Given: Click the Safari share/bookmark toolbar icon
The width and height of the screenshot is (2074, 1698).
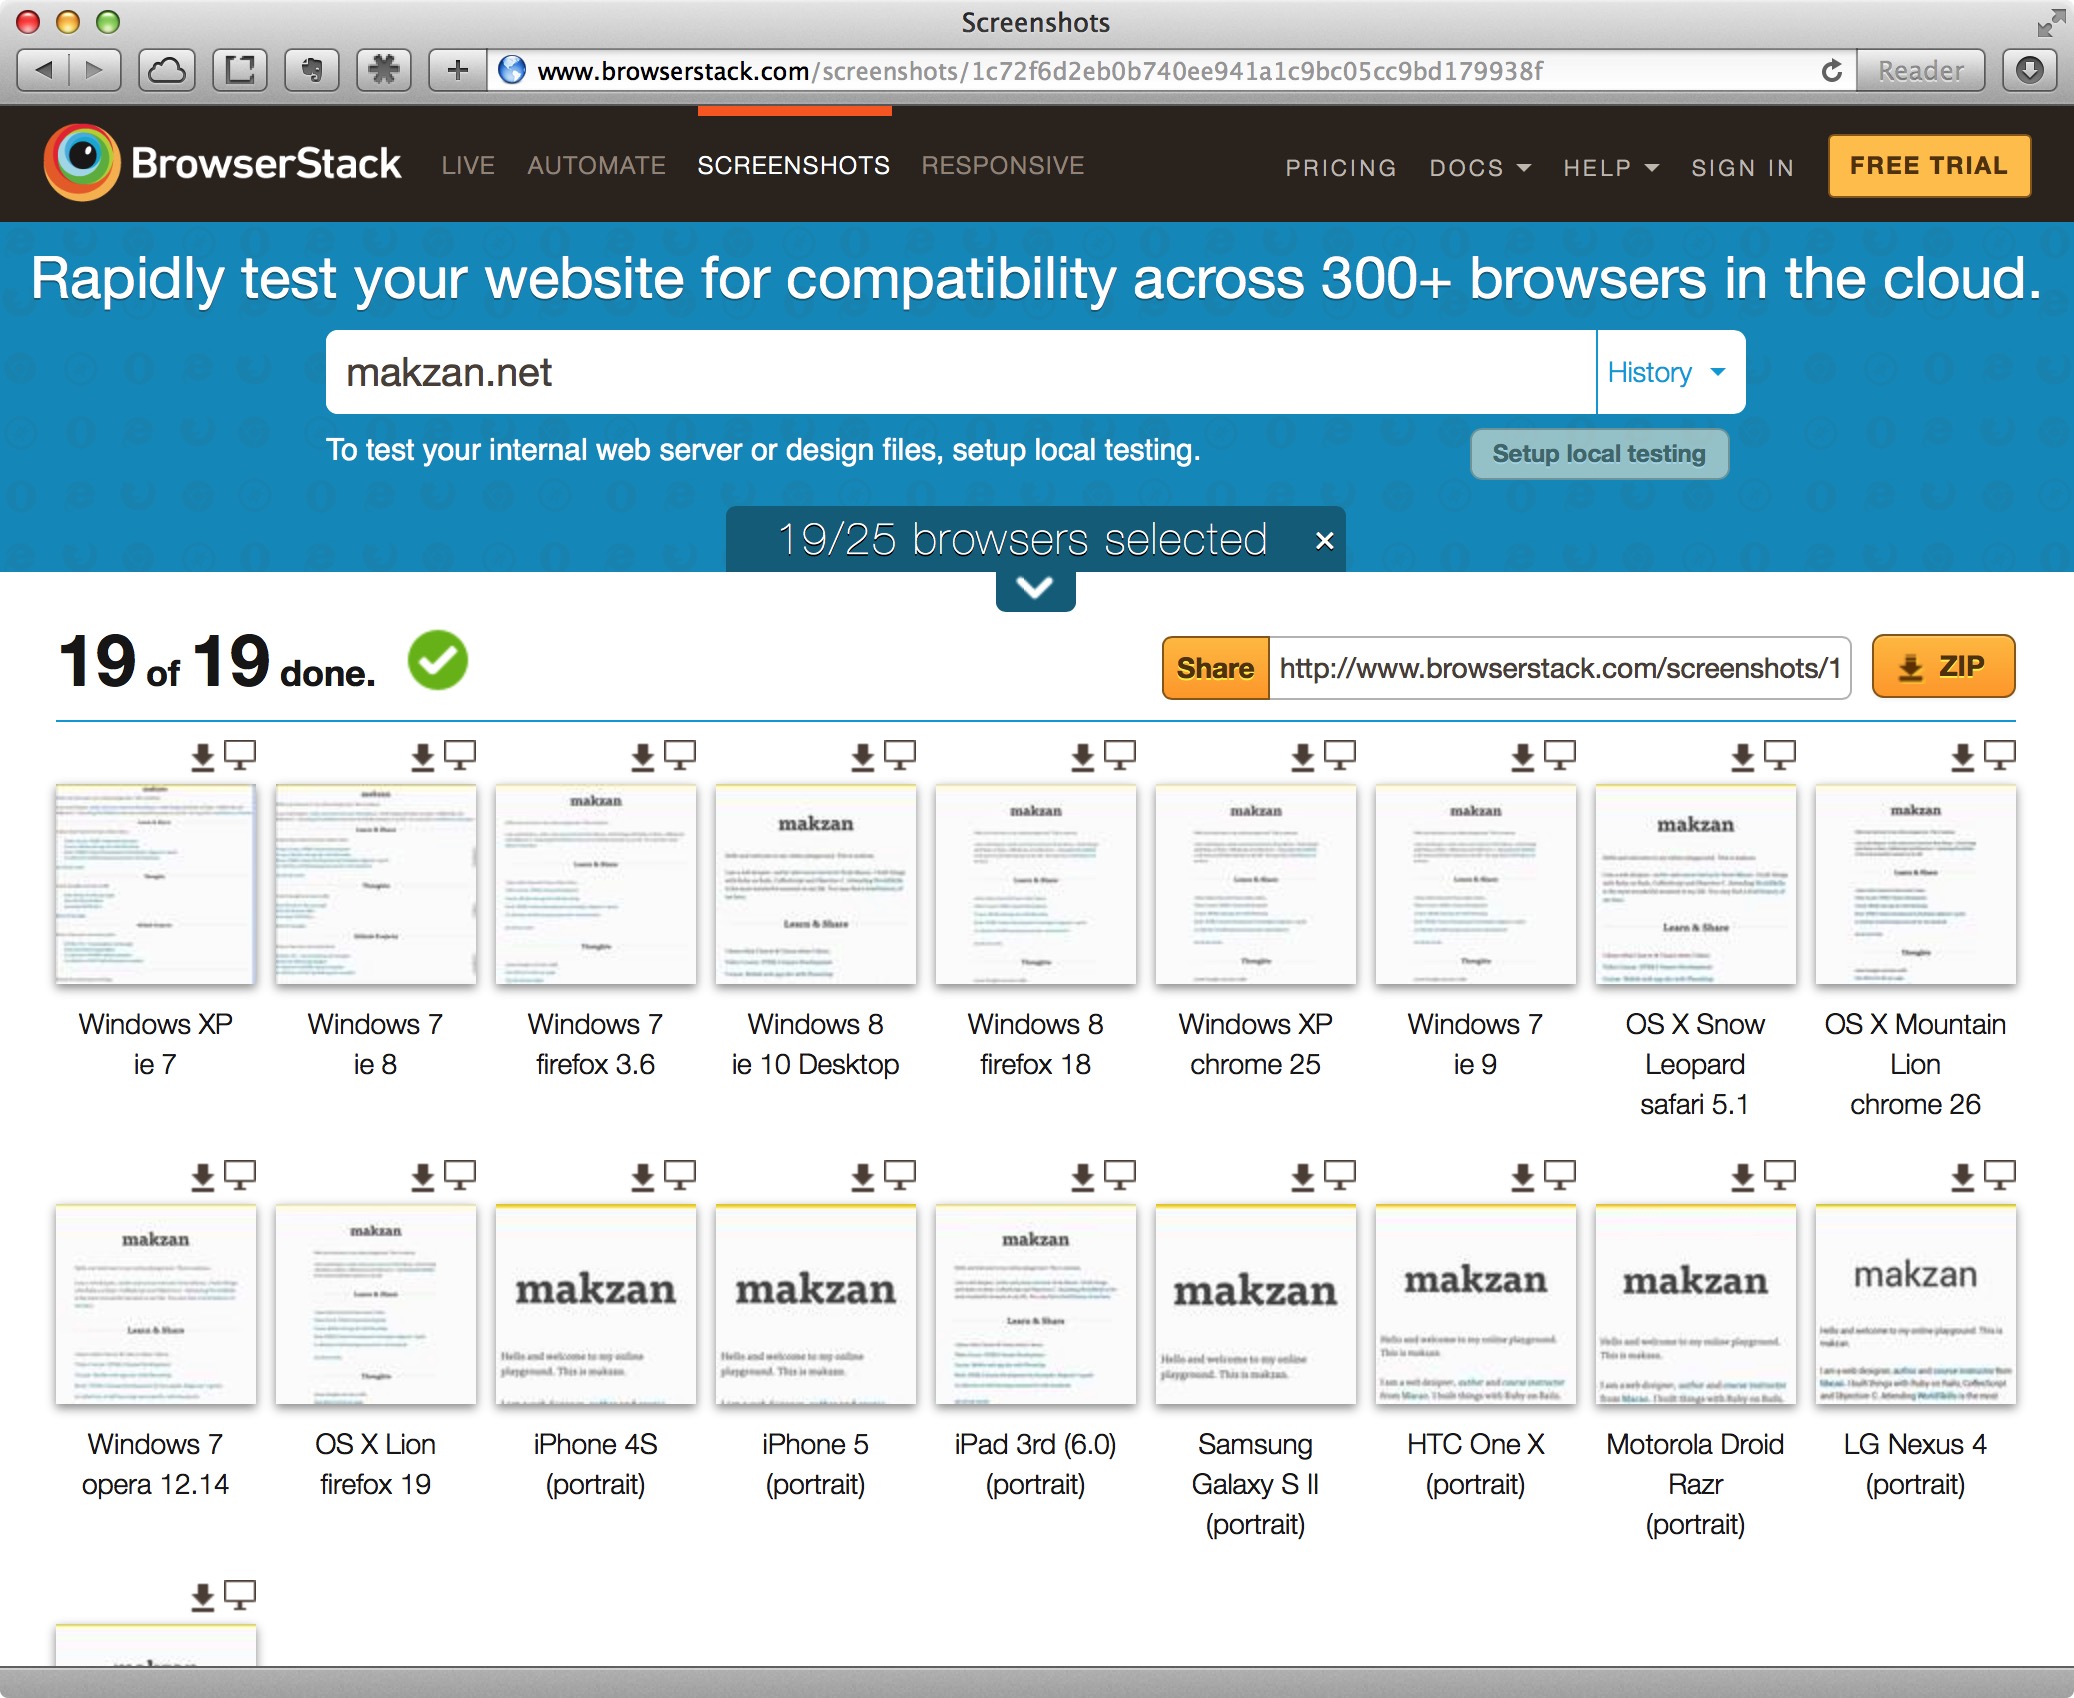Looking at the screenshot, I should point(240,70).
